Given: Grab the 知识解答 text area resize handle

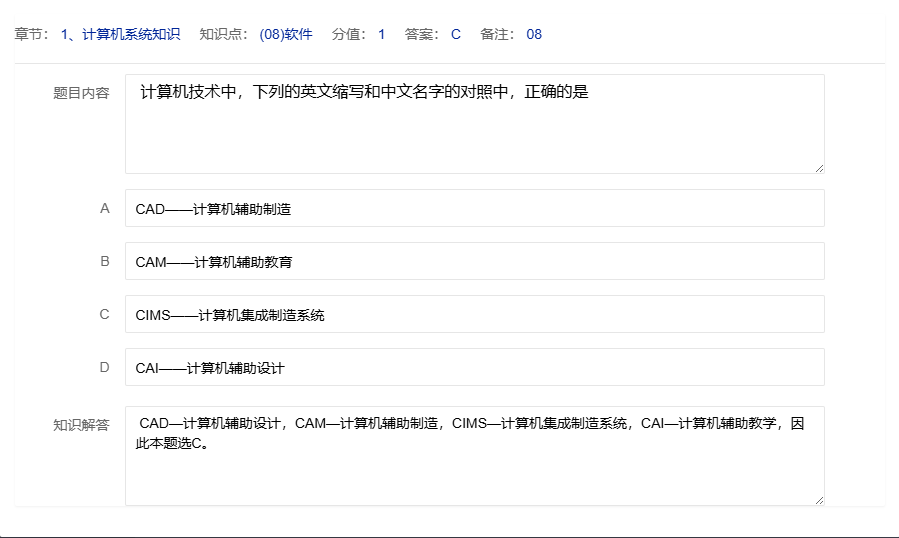Looking at the screenshot, I should (819, 500).
